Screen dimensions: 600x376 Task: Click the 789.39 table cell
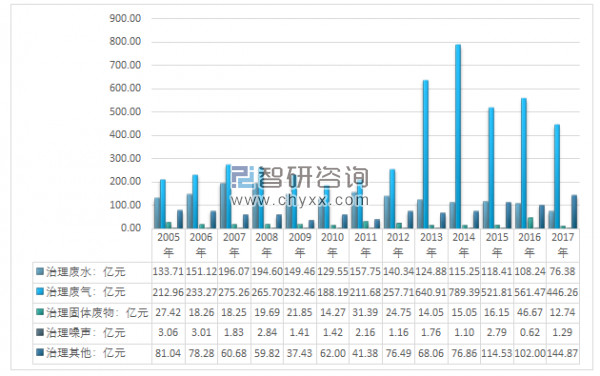pos(464,292)
